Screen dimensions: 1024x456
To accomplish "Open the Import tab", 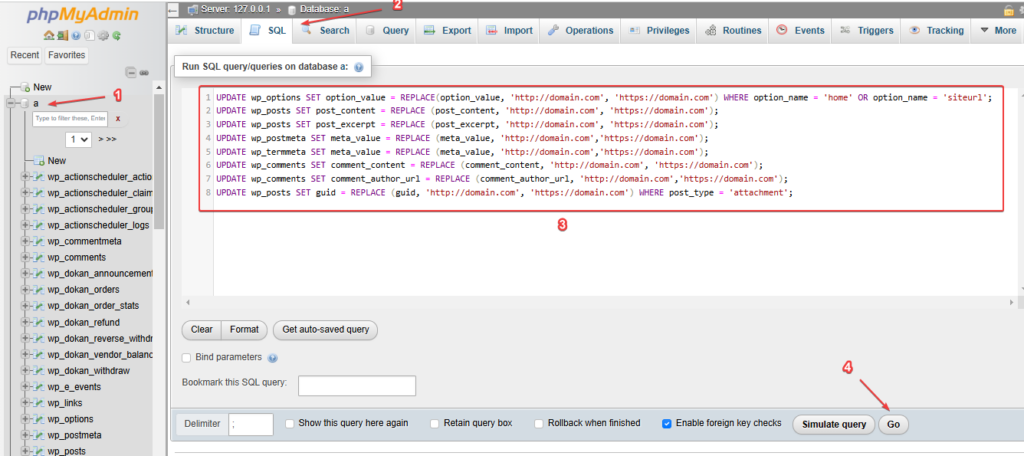I will pyautogui.click(x=509, y=30).
